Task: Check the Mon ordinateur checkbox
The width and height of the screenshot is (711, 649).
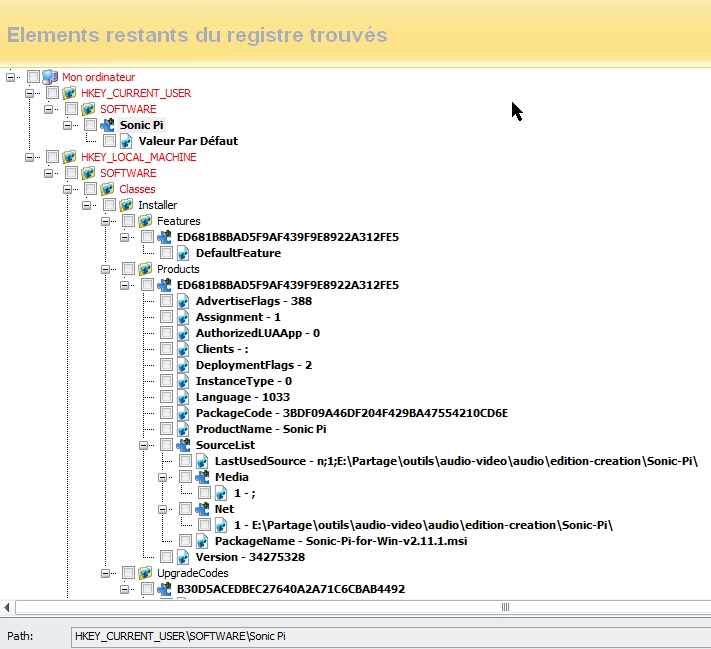Action: [x=34, y=77]
